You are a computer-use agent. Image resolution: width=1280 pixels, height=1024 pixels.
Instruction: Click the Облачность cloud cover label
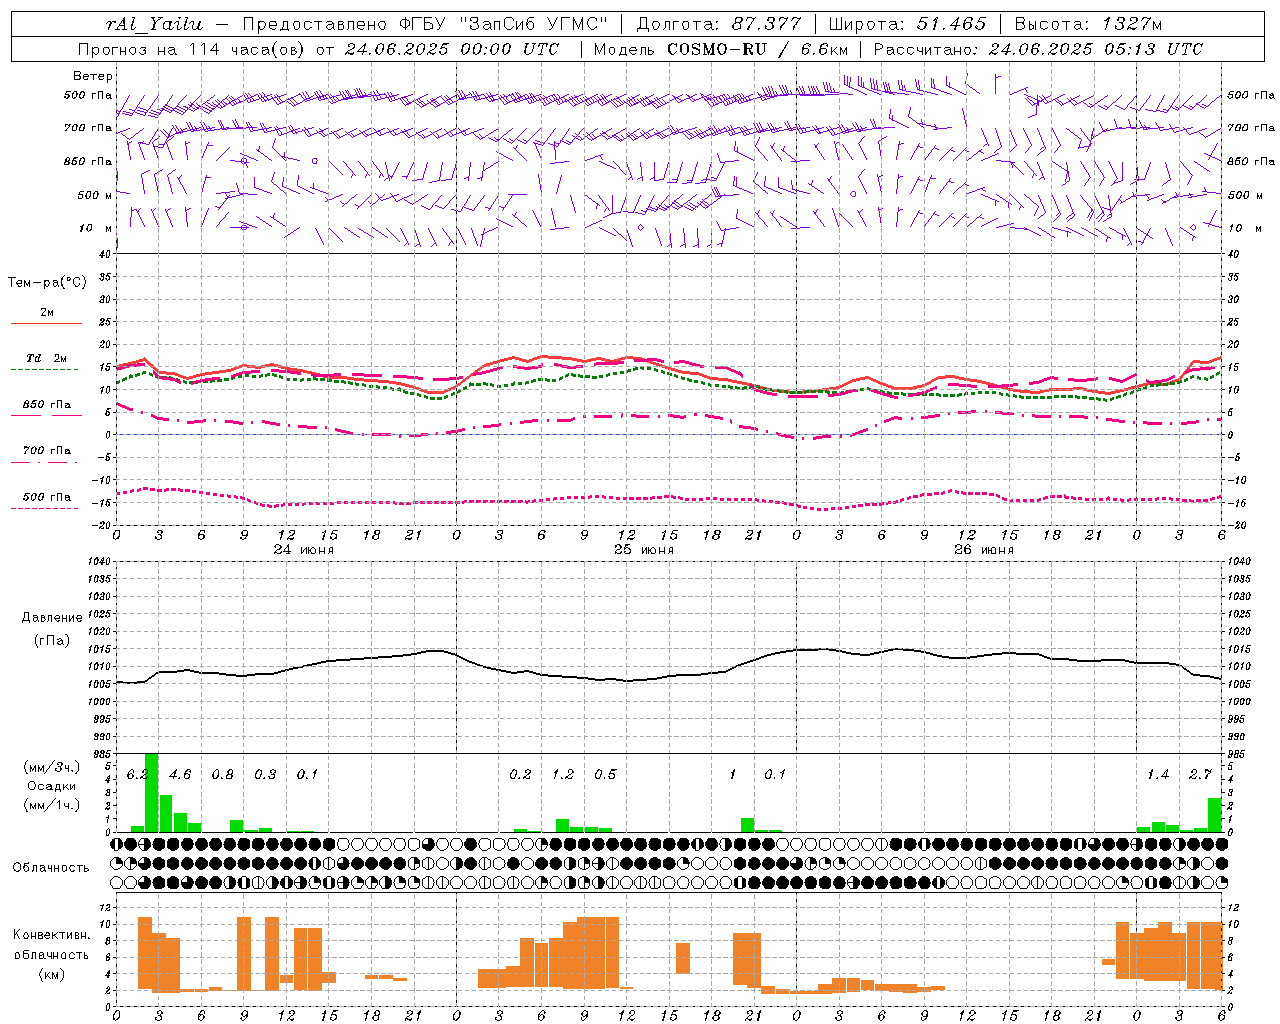pyautogui.click(x=51, y=867)
